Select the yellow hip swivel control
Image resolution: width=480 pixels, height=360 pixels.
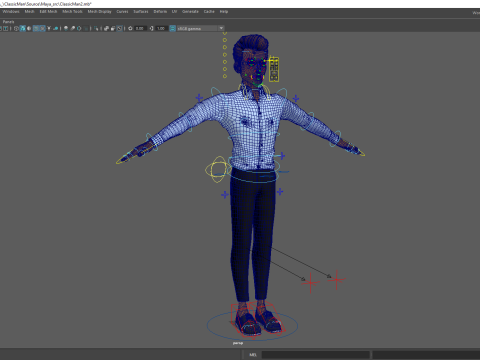pyautogui.click(x=217, y=169)
